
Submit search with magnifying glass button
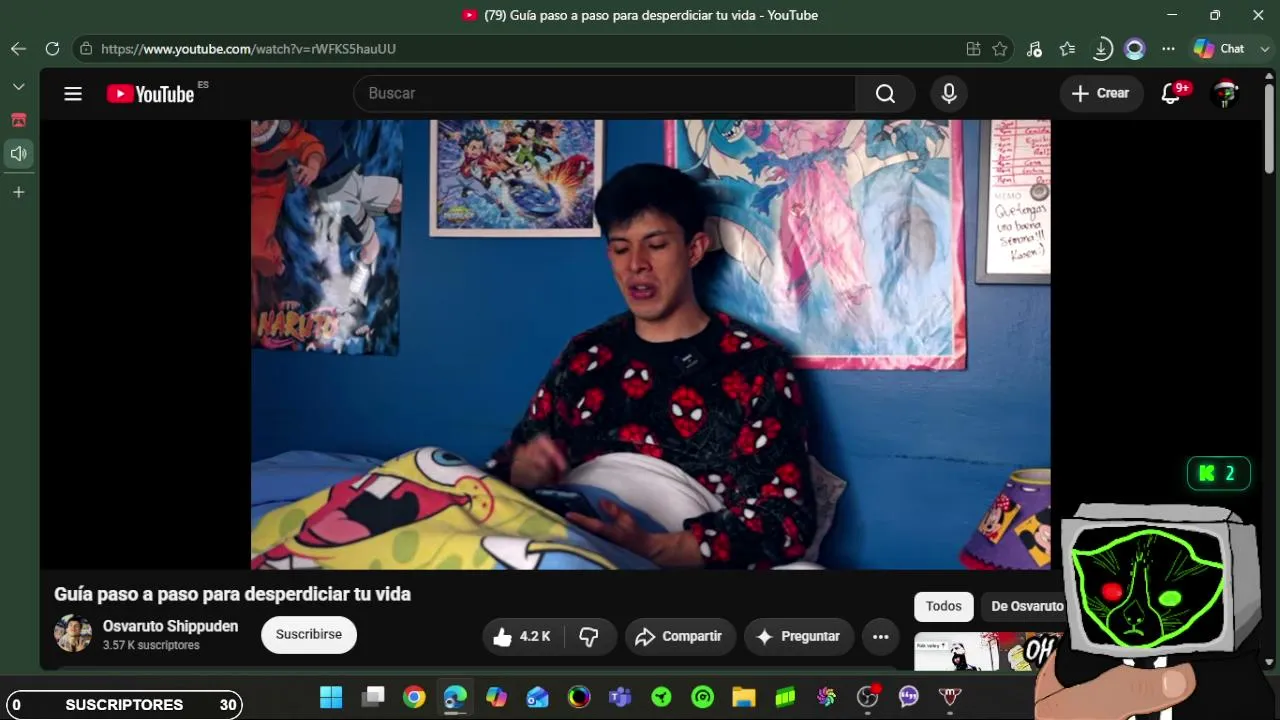[x=885, y=93]
